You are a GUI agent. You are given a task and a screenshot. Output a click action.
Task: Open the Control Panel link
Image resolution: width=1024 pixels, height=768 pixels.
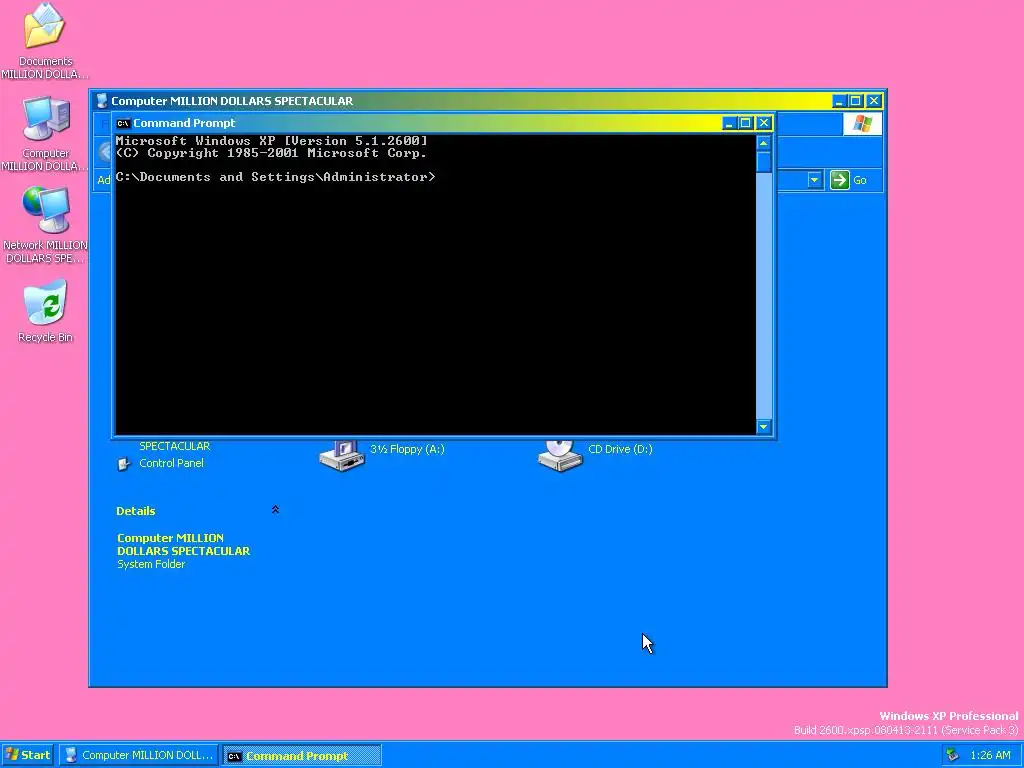click(171, 463)
